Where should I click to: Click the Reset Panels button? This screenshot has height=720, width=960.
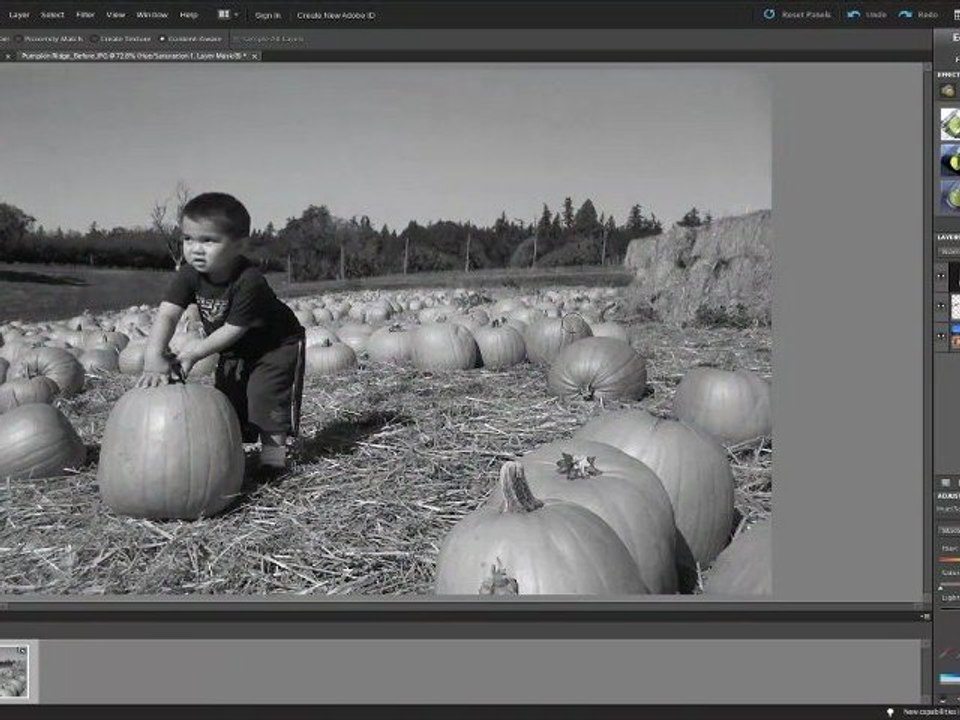pyautogui.click(x=798, y=14)
